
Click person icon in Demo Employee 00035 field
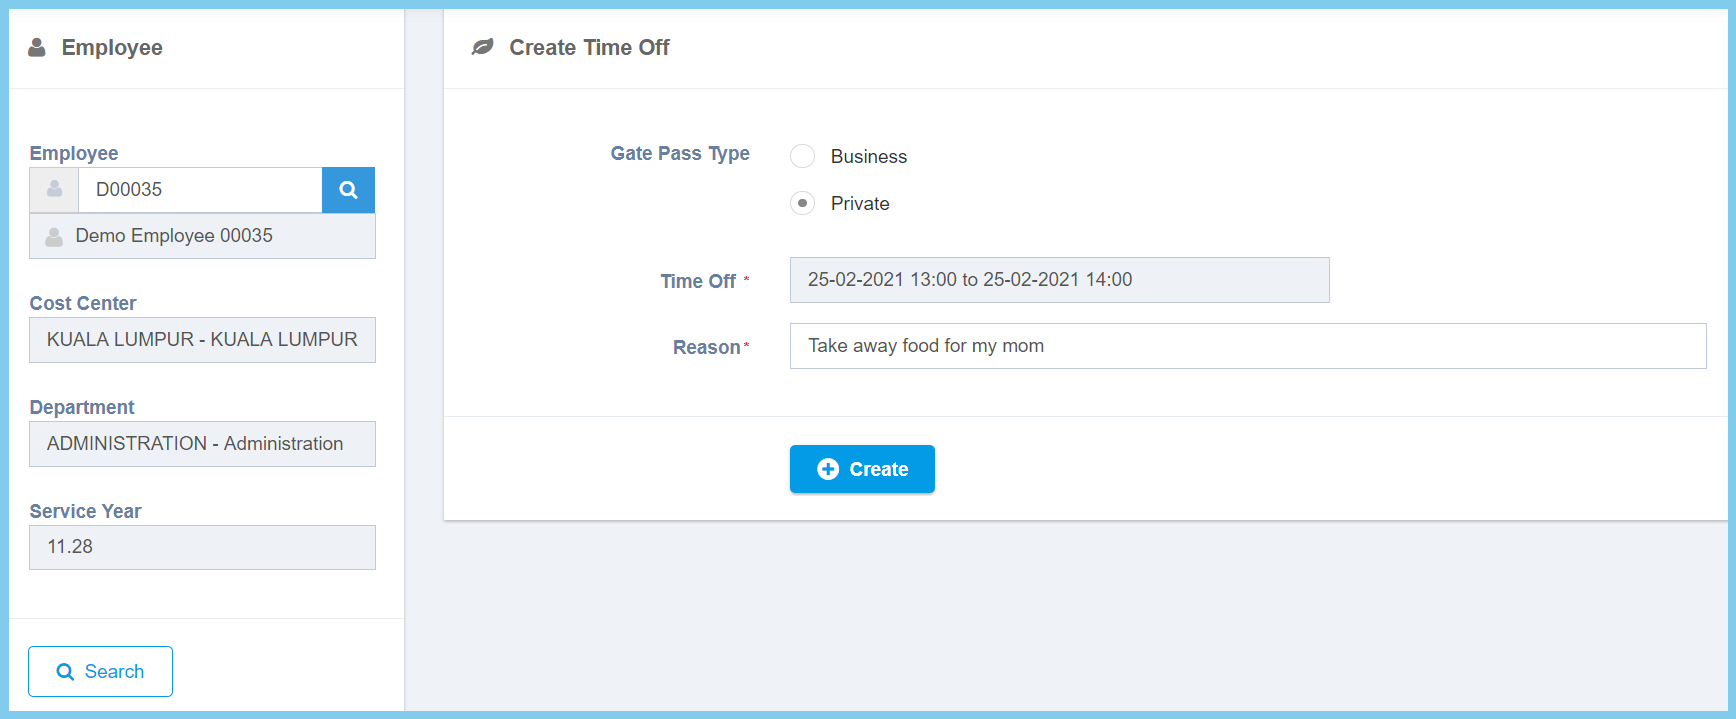(x=54, y=236)
